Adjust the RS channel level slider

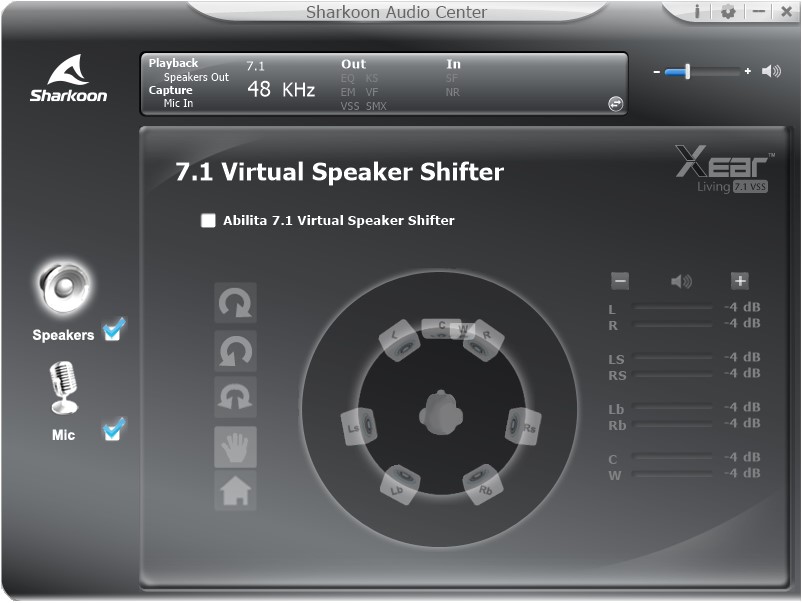[673, 374]
